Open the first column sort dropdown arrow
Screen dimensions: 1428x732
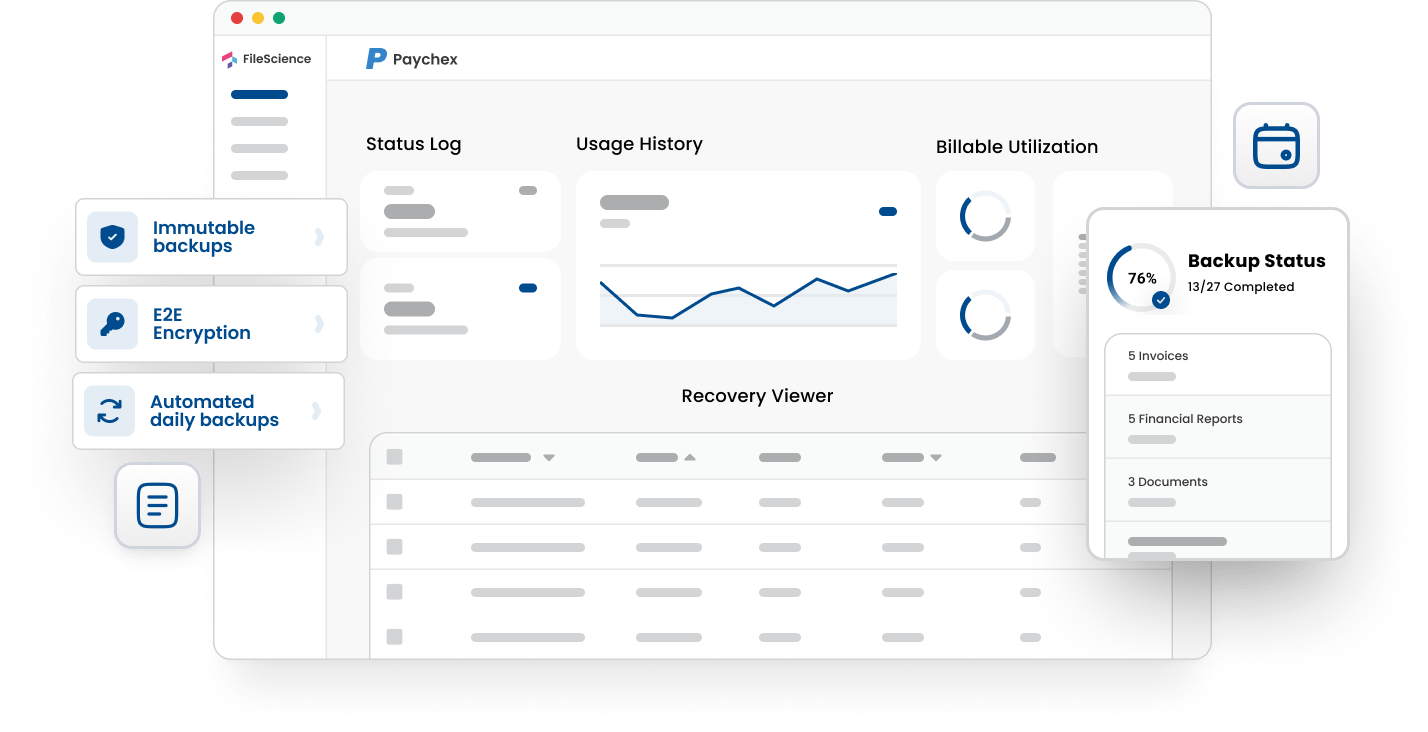coord(548,458)
